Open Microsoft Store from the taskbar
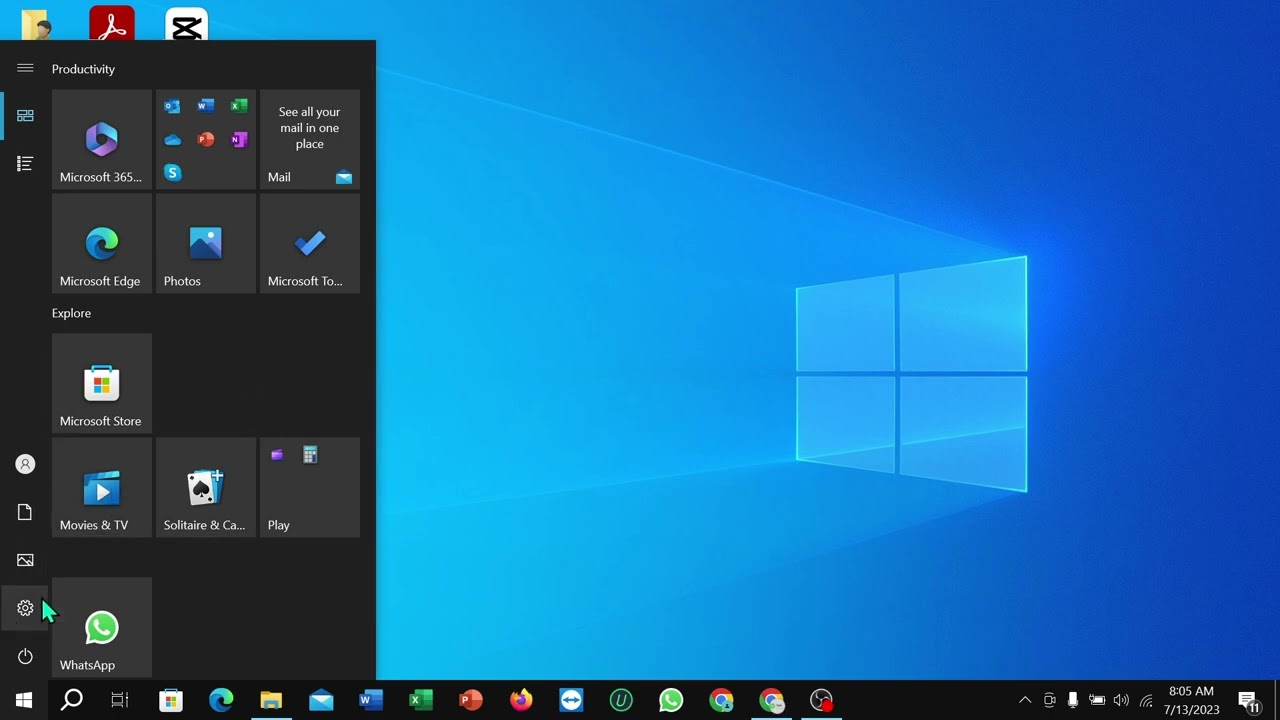 click(x=171, y=700)
